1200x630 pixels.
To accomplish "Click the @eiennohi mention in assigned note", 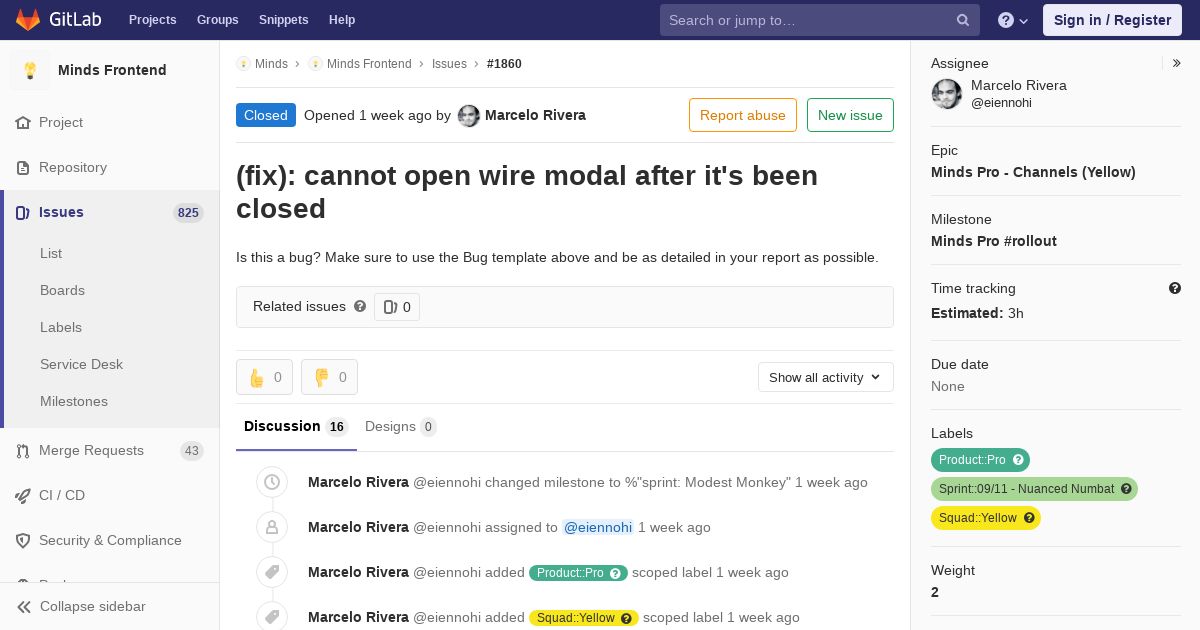I will (598, 527).
